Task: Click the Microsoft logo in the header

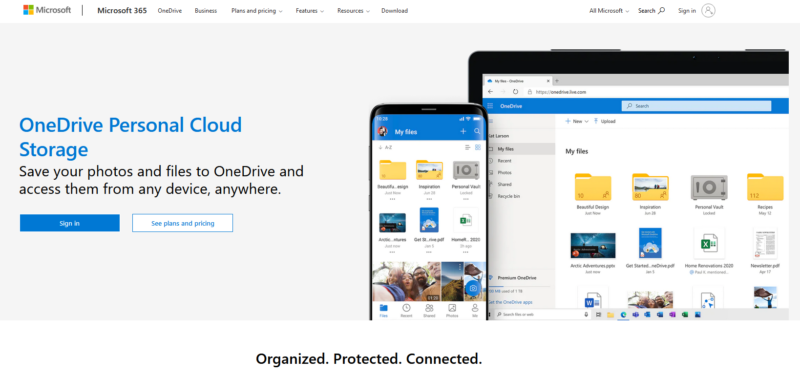Action: (x=47, y=10)
